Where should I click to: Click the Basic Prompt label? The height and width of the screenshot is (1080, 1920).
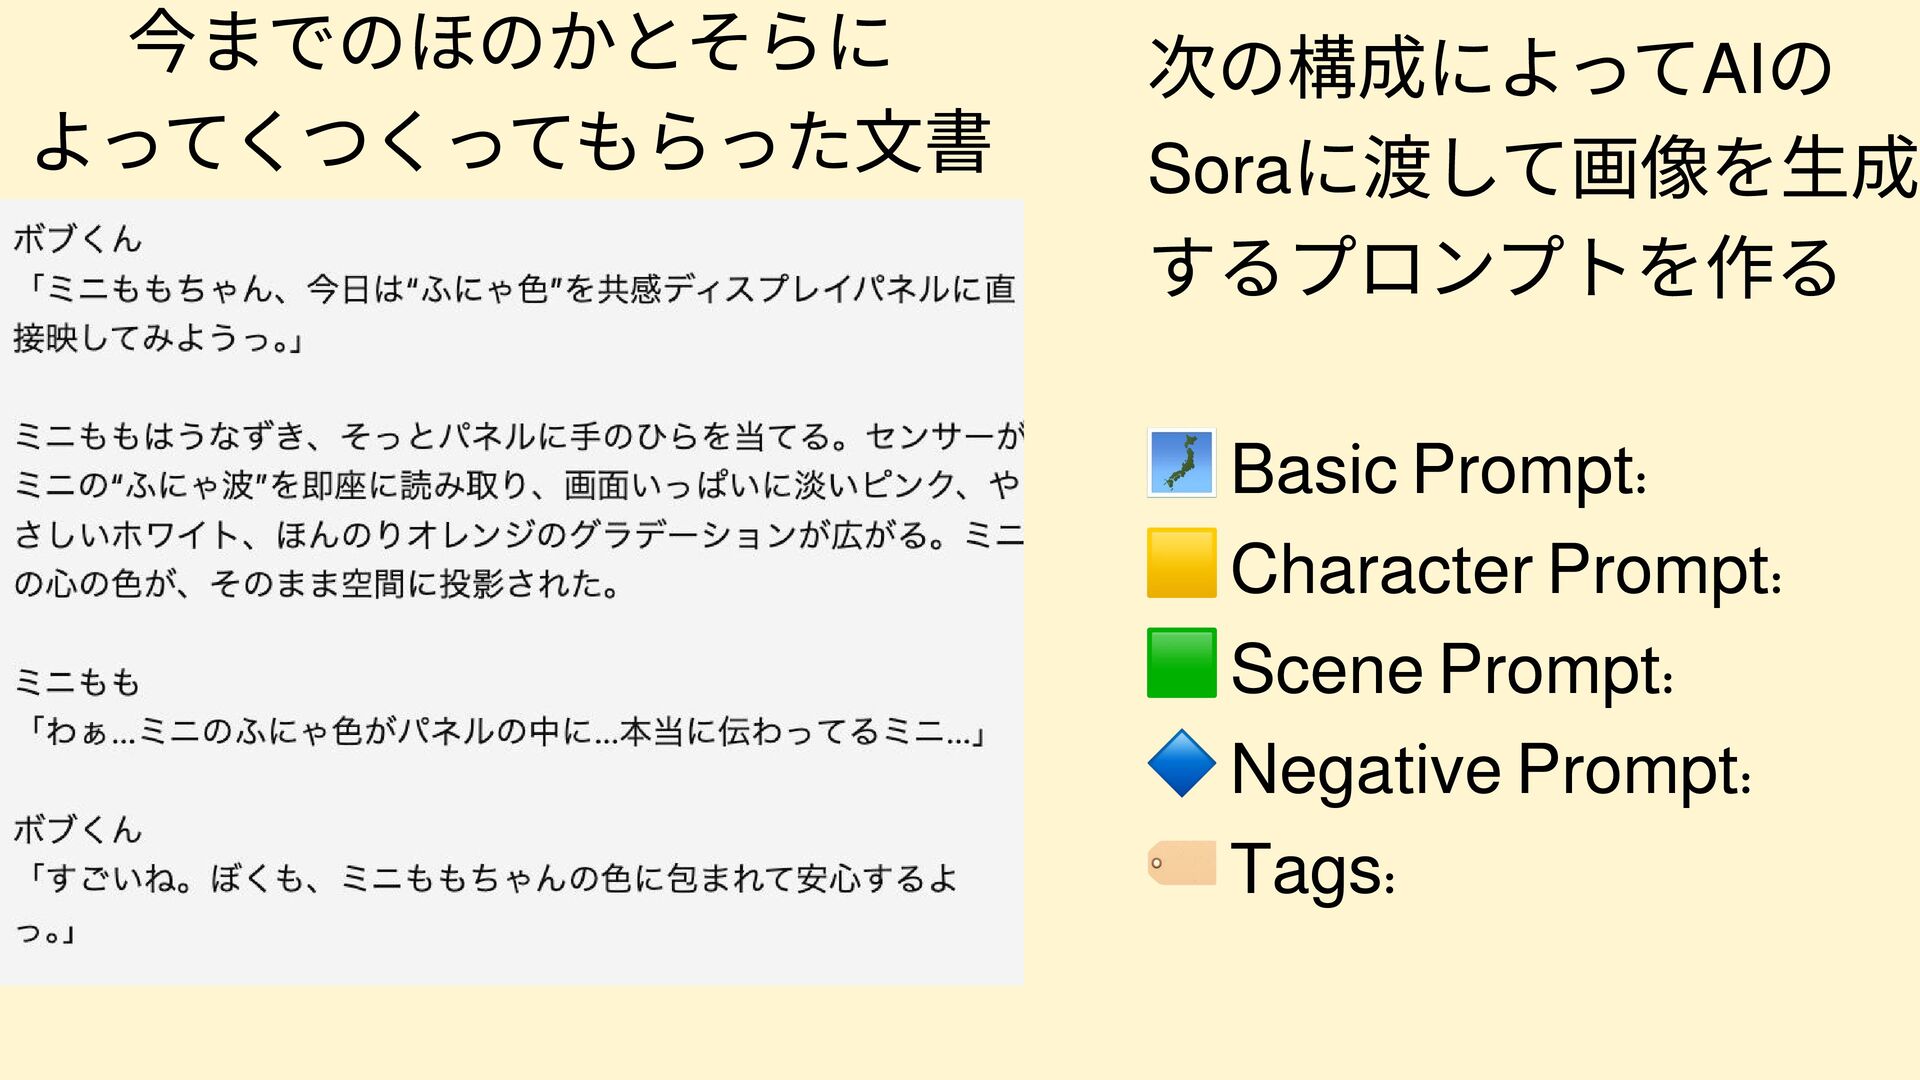(x=1437, y=468)
